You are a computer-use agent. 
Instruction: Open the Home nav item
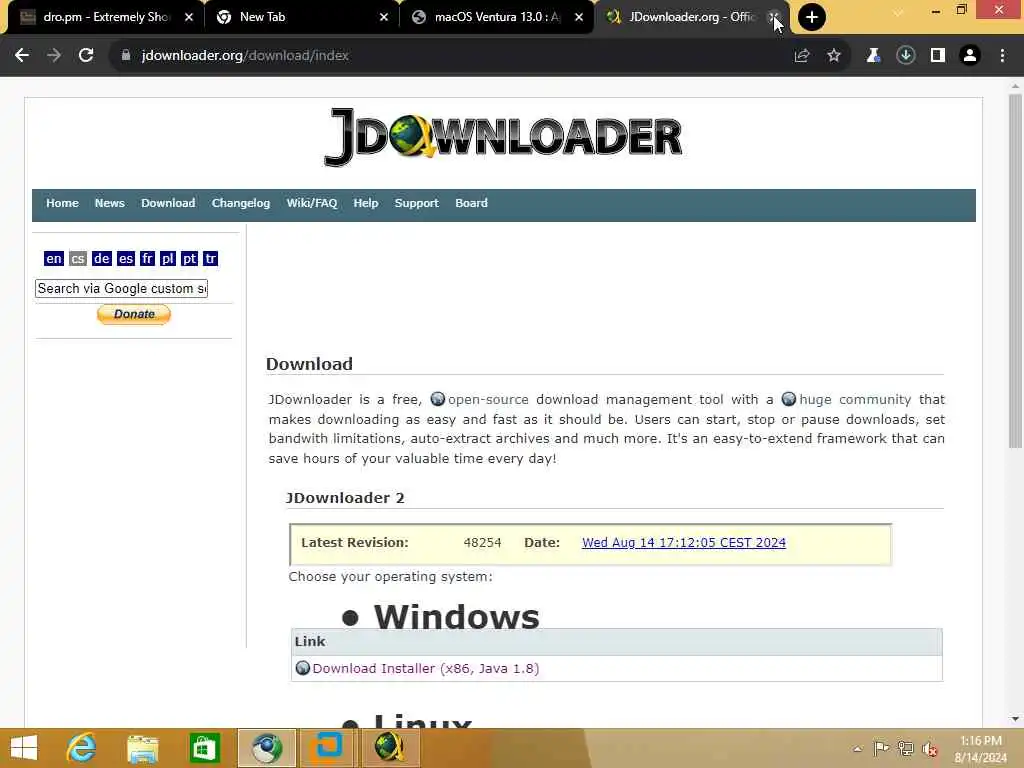pyautogui.click(x=62, y=203)
